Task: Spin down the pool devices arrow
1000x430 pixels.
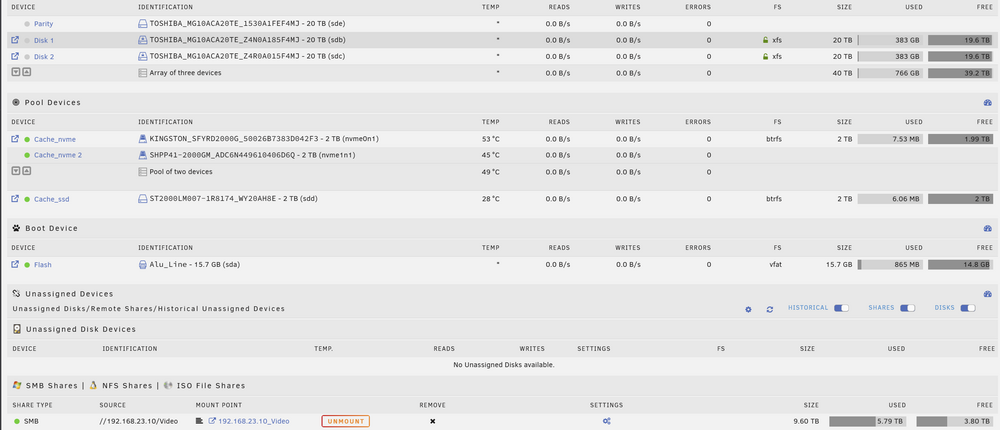Action: (x=16, y=171)
